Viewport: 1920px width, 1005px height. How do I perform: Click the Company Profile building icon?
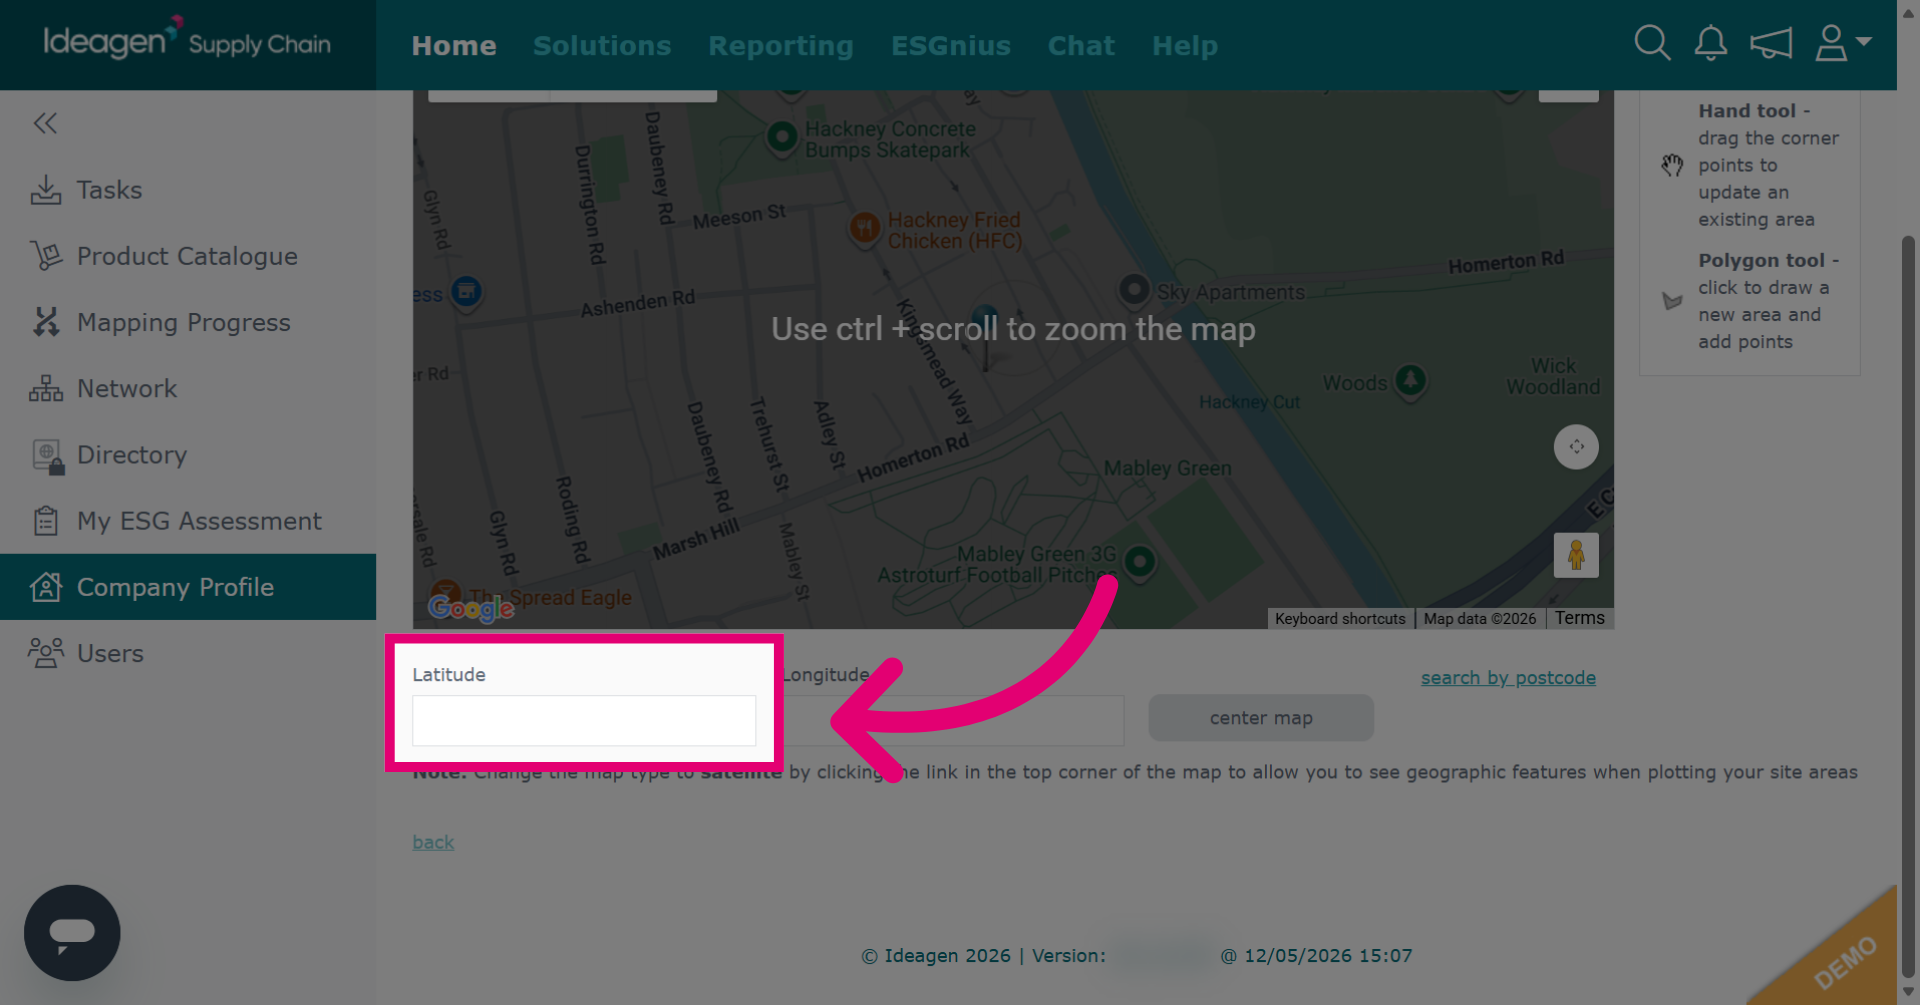pos(46,587)
